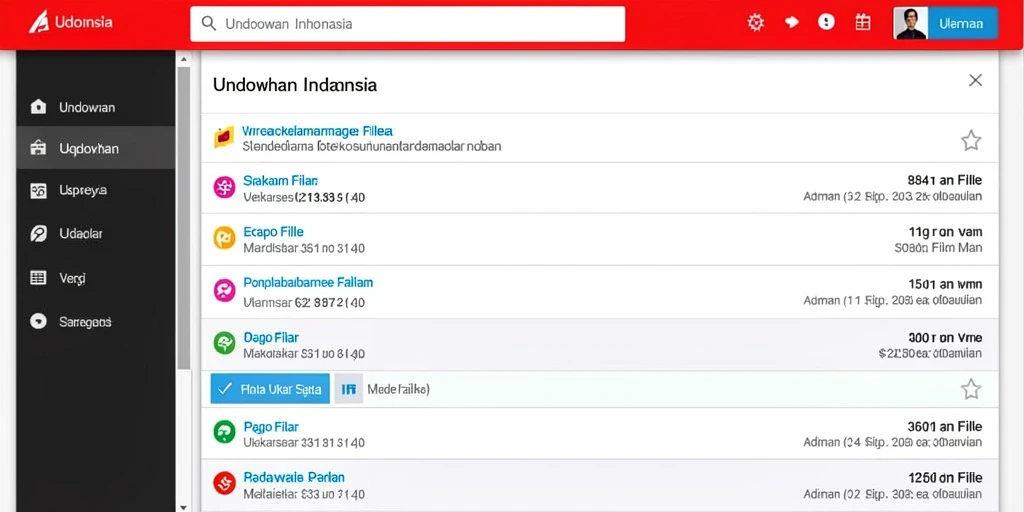This screenshot has height=512, width=1024.
Task: Open Undowian in the sidebar
Action: [x=95, y=107]
